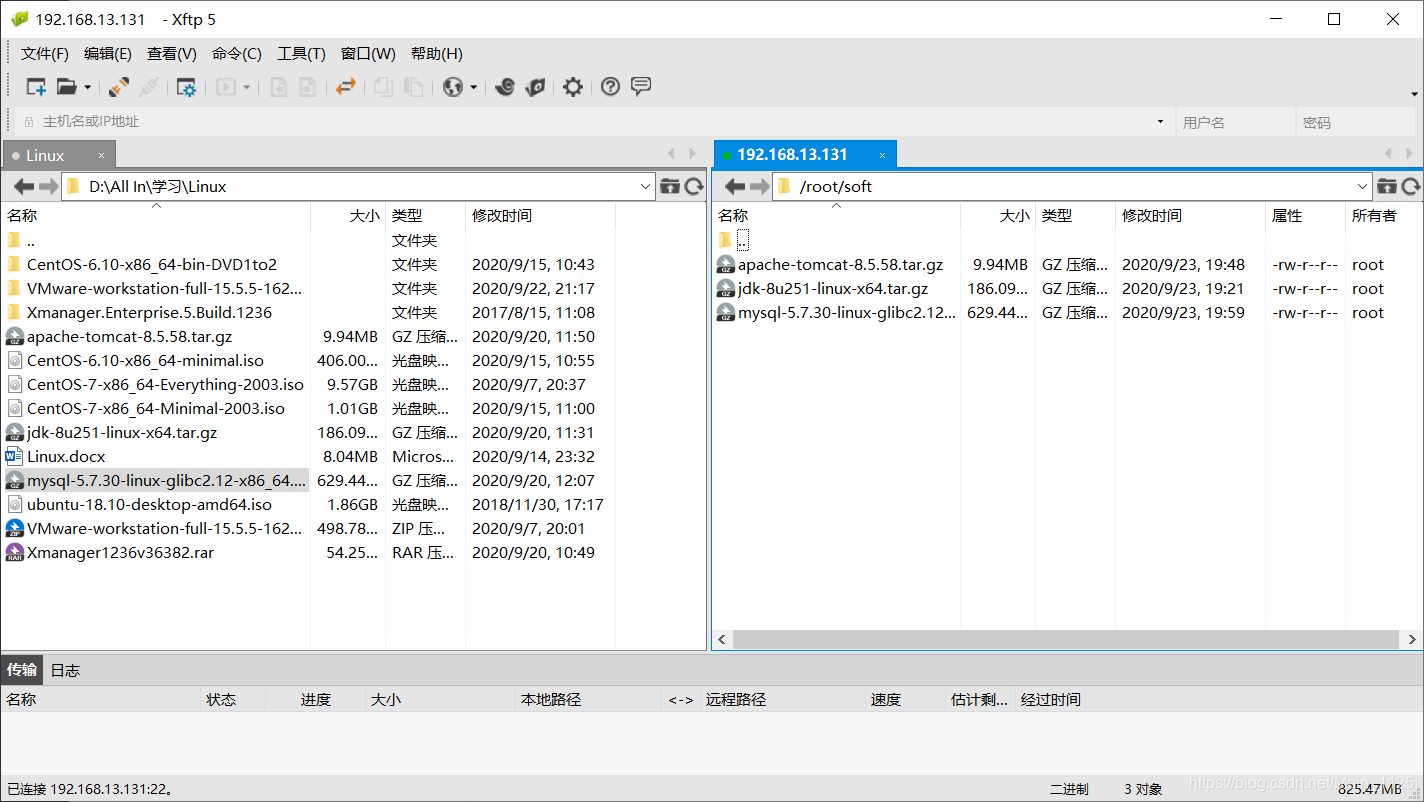Select local file Linux.docx
Screen dimensions: 1424x802
[x=66, y=457]
